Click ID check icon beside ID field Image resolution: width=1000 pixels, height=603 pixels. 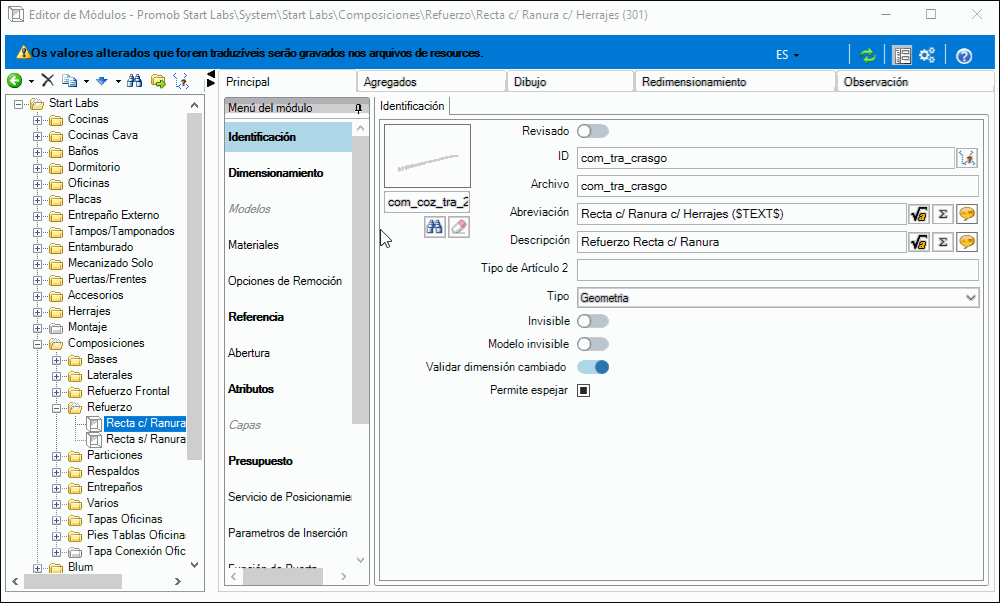[967, 158]
